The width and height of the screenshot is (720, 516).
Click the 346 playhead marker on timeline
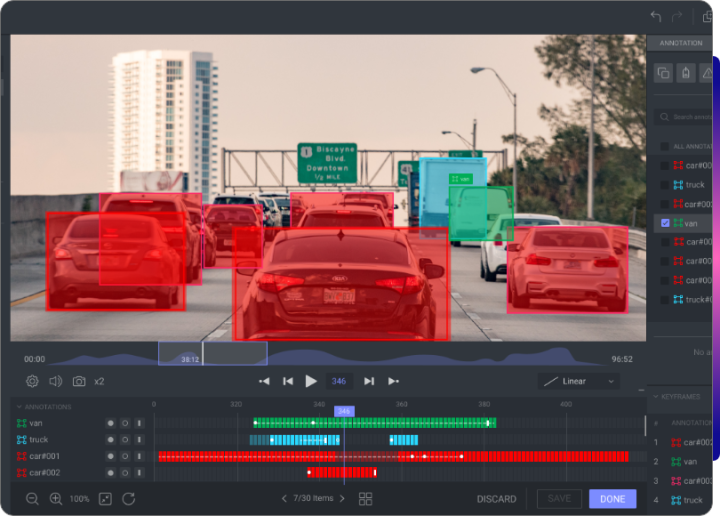344,411
